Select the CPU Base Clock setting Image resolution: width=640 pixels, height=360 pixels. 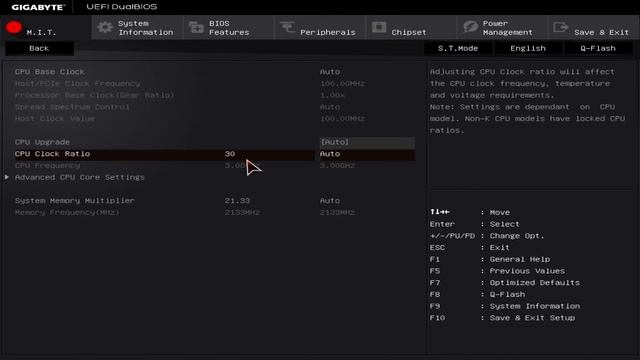[x=49, y=72]
